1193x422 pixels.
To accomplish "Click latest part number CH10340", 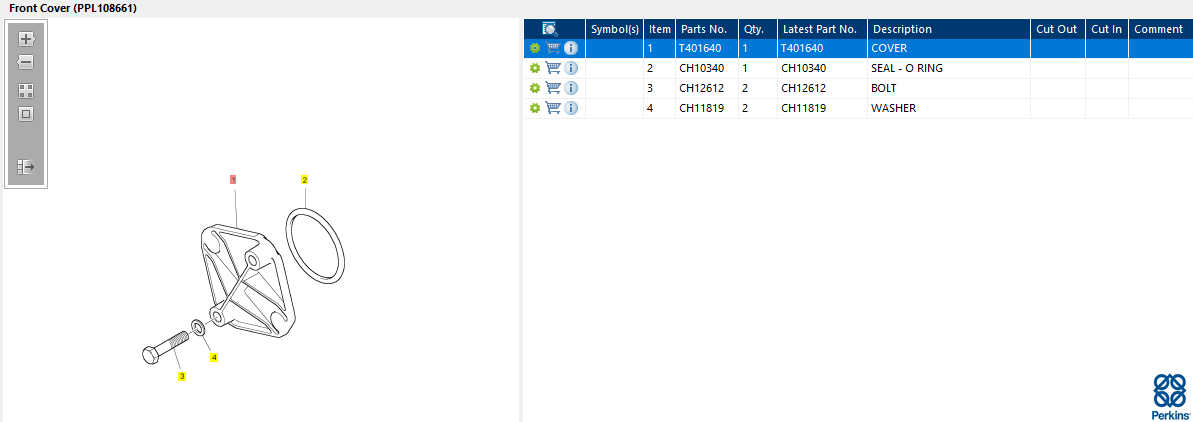I will (822, 68).
